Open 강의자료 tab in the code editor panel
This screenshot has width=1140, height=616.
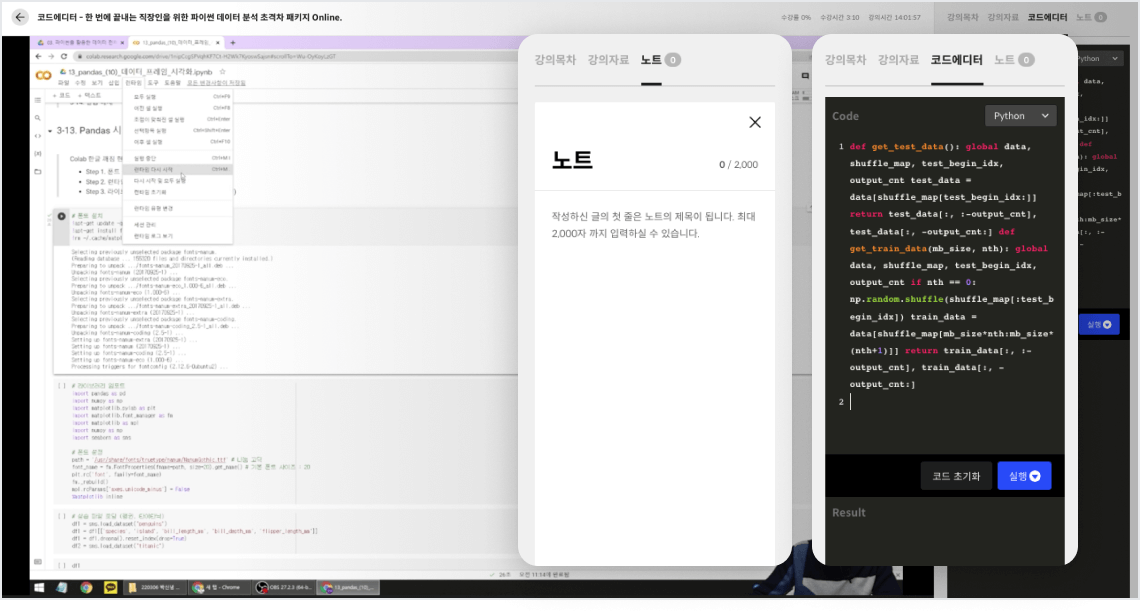(x=898, y=60)
